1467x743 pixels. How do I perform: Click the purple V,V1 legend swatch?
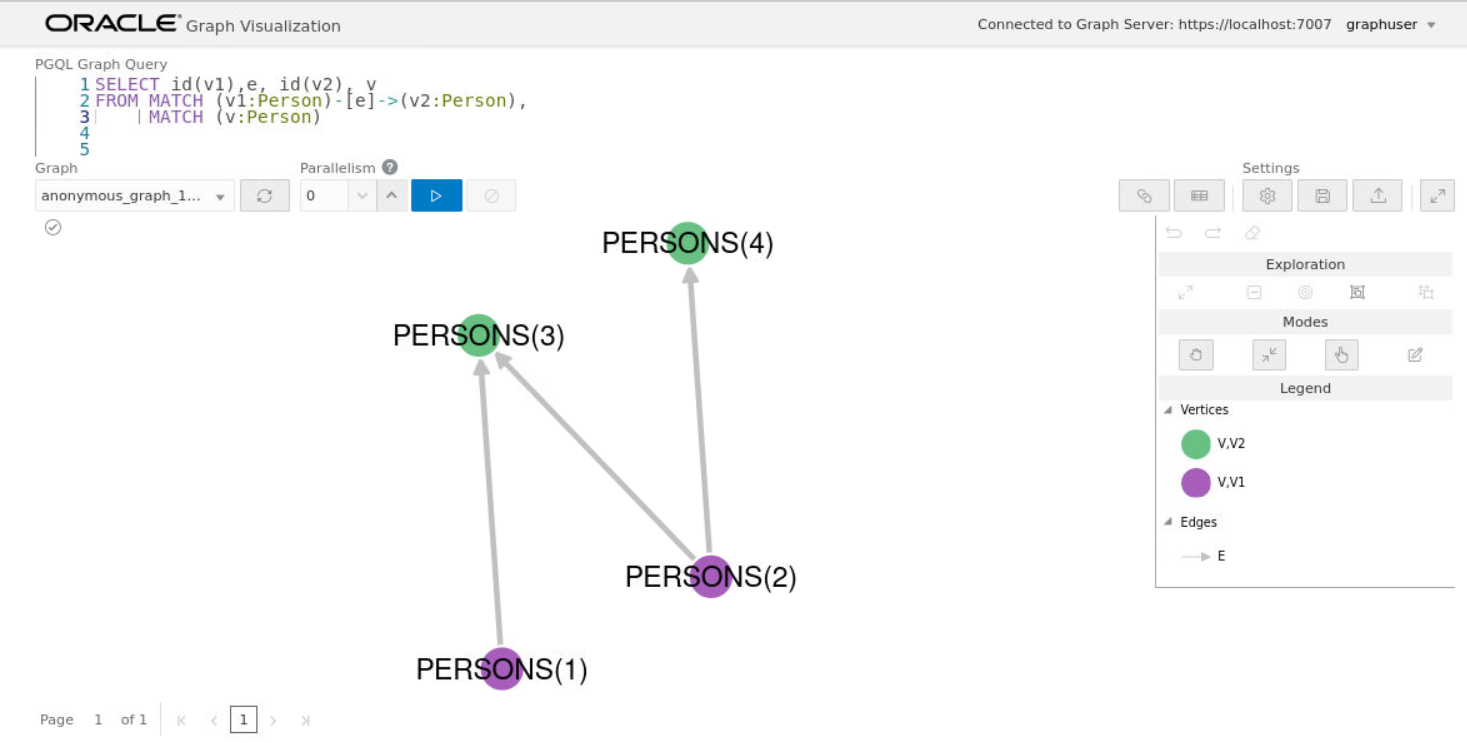coord(1196,483)
